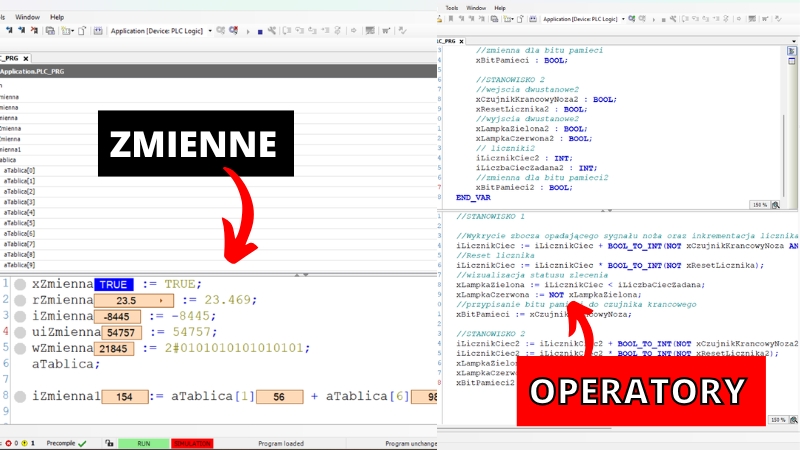Toggle breakpoint on line 2 rZmienna
The width and height of the screenshot is (800, 450).
point(20,301)
